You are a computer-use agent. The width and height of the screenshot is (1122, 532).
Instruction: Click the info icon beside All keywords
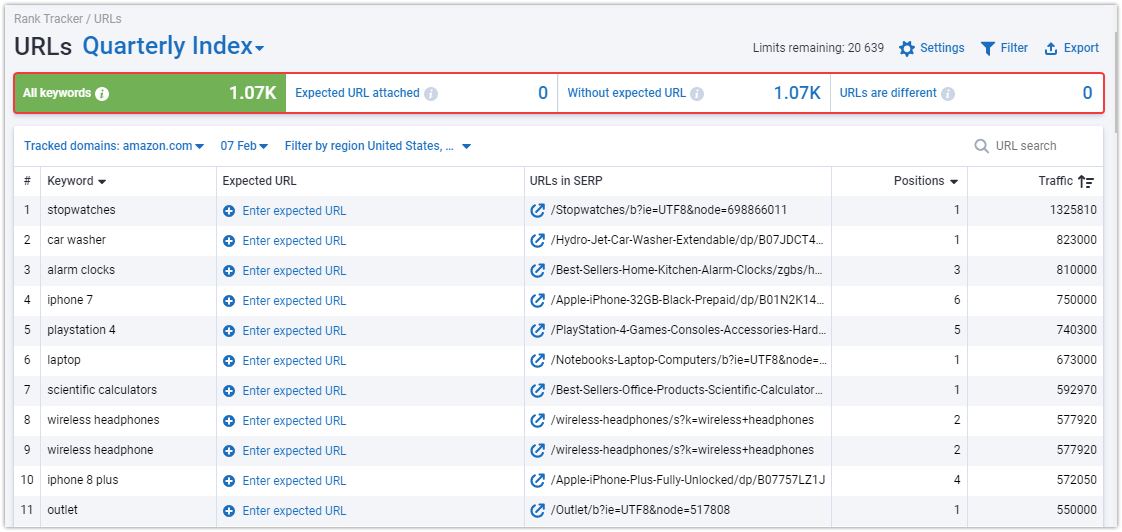click(102, 93)
